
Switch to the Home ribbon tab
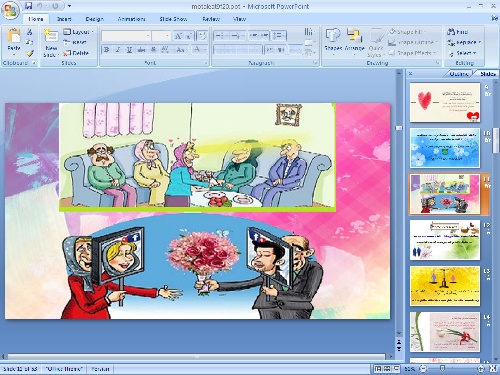(36, 19)
